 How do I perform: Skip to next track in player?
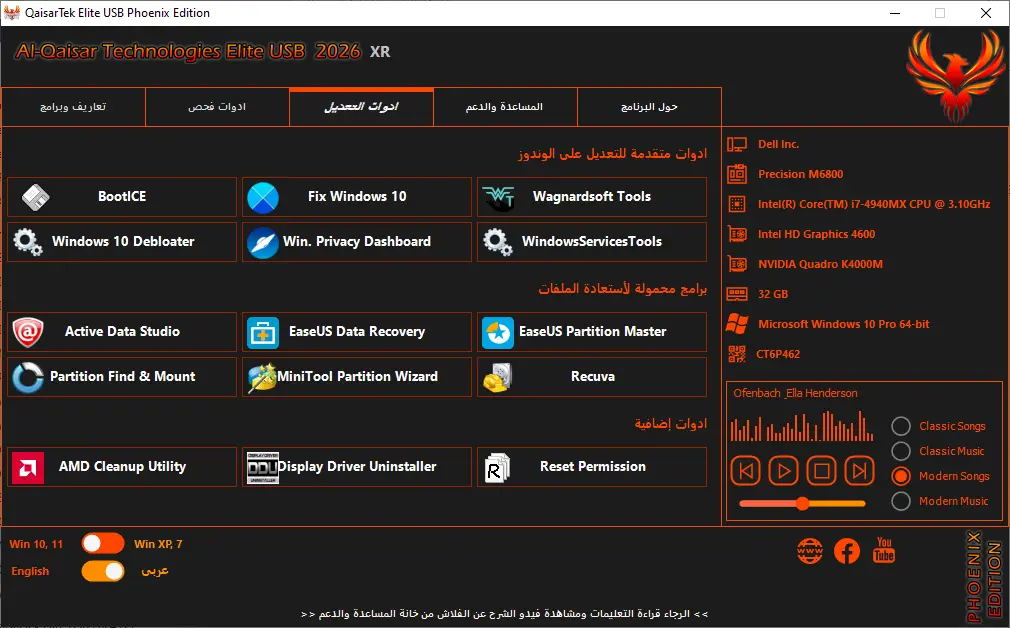pos(859,471)
